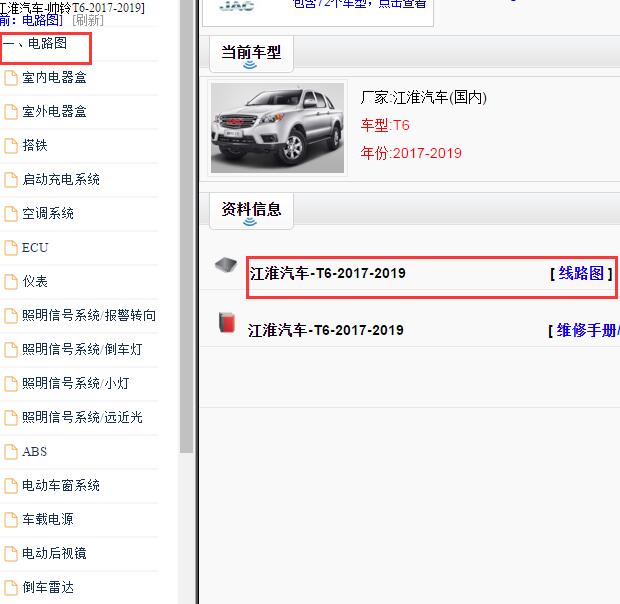620x604 pixels.
Task: Open 照明信号系统/报警转向 diagram
Action: (x=89, y=315)
